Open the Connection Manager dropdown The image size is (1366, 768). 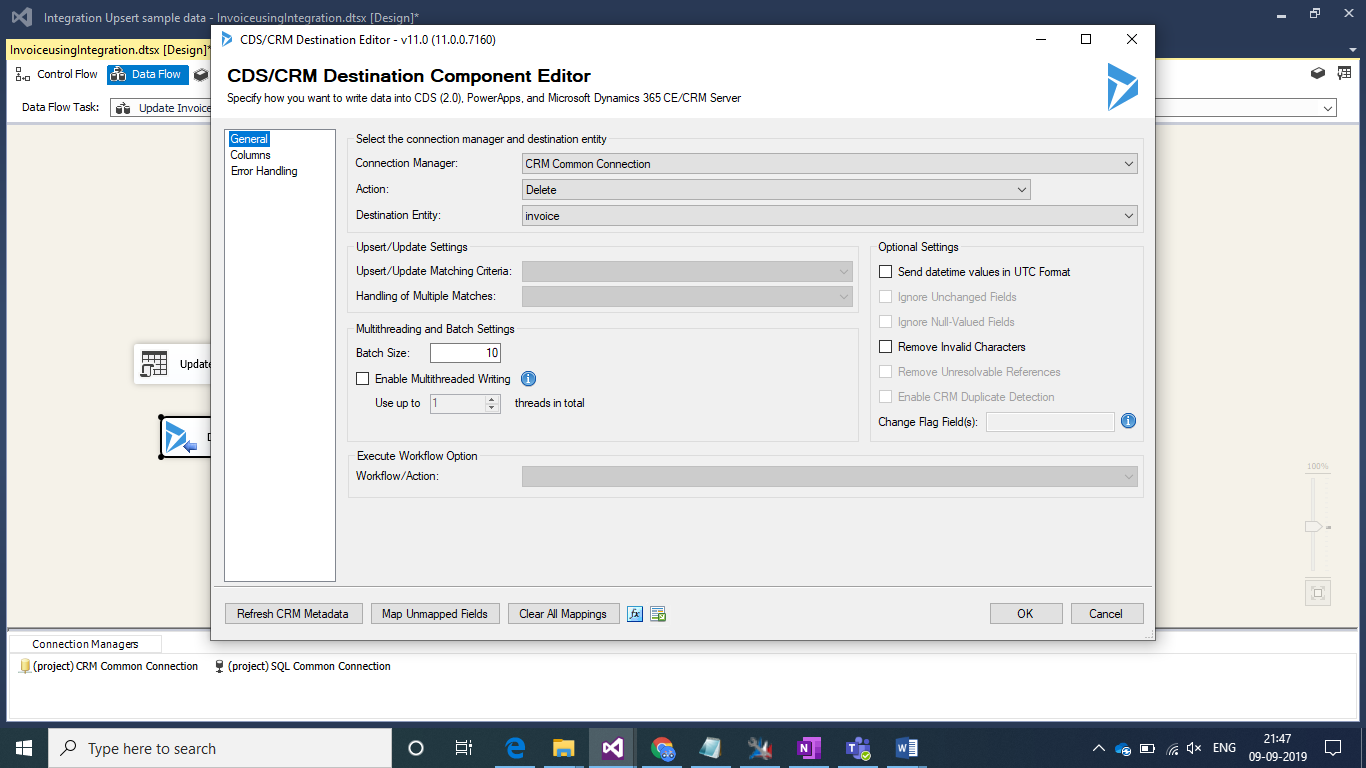coord(829,164)
